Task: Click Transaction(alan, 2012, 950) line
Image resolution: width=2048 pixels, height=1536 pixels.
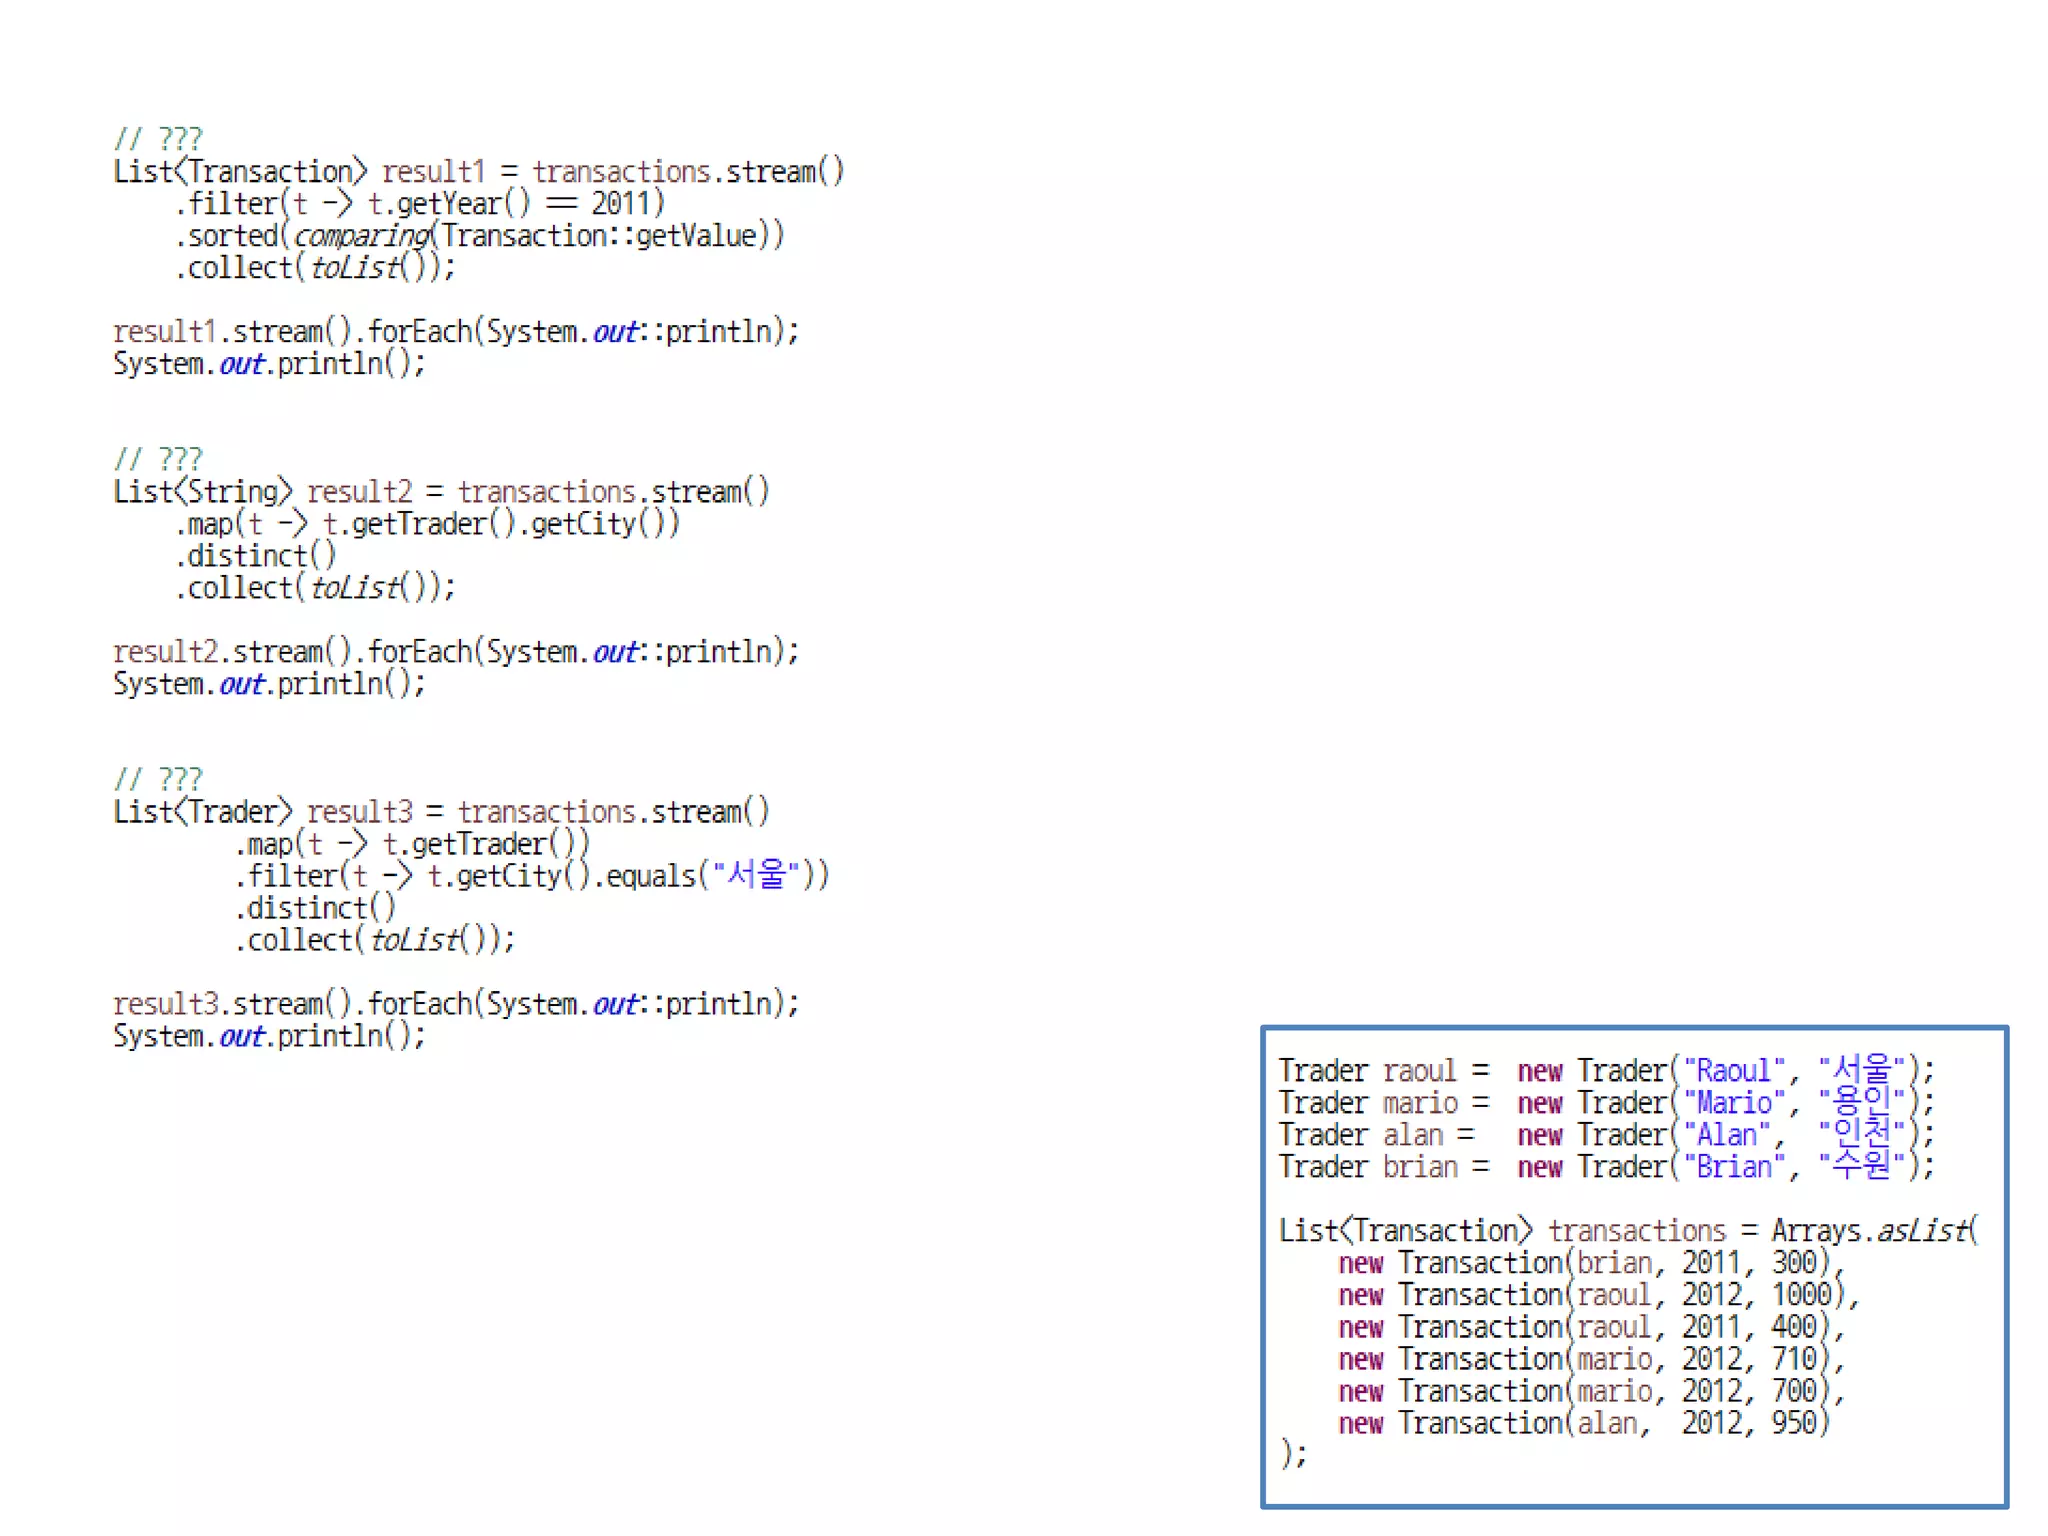Action: tap(1584, 1423)
